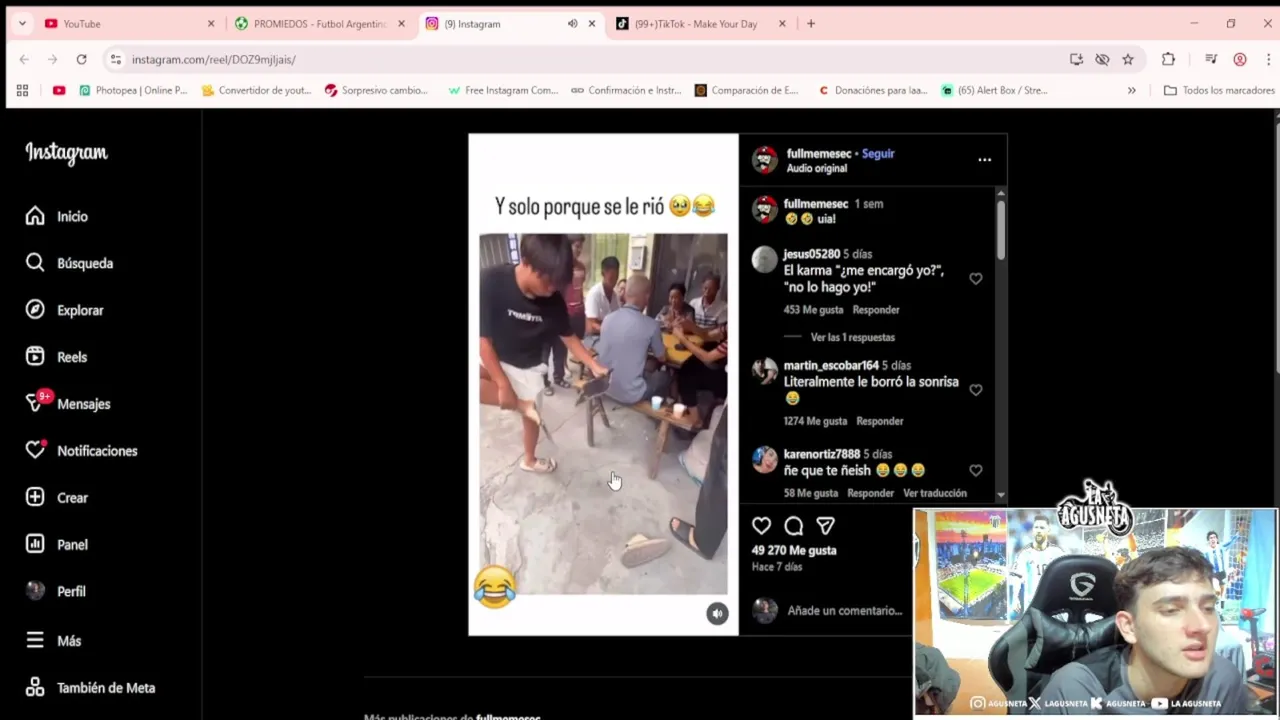Like jesus05280's comment

975,279
